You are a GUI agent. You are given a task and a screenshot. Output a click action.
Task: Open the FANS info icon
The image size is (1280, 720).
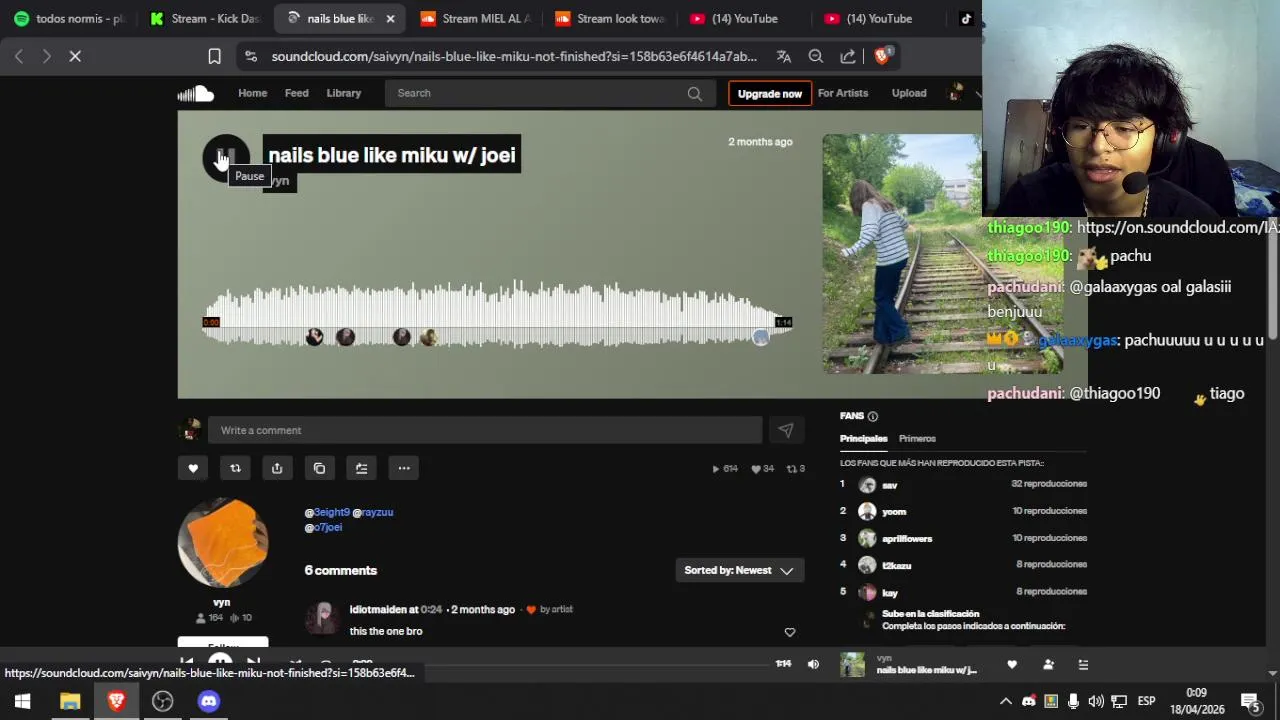(x=873, y=416)
